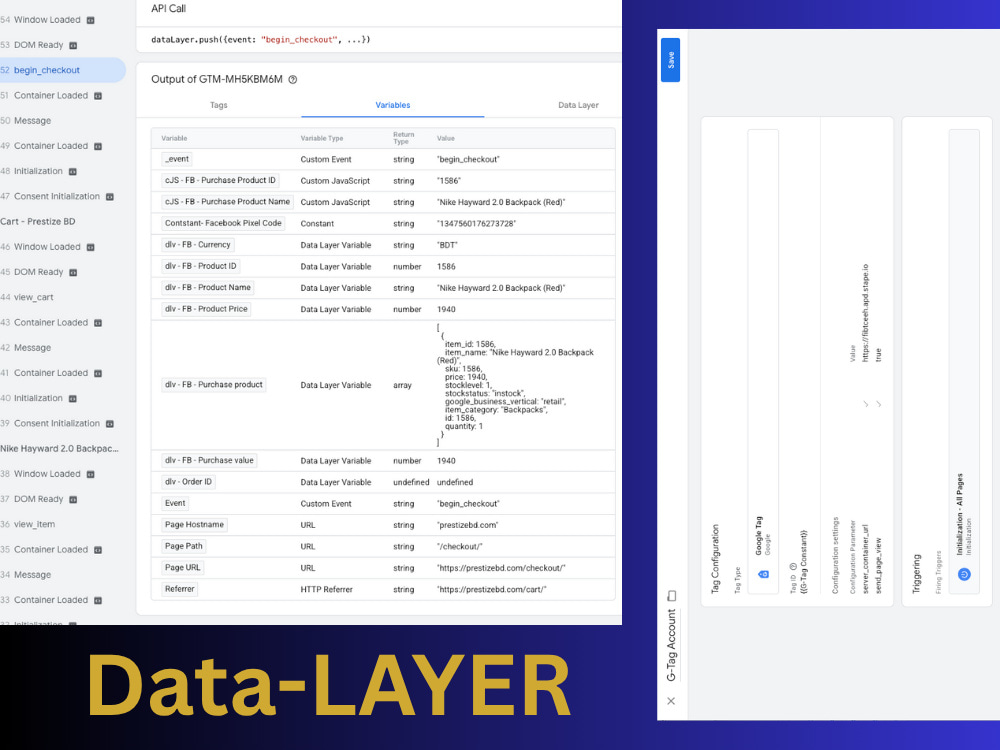Image resolution: width=1000 pixels, height=750 pixels.
Task: Click the Referrer variable chip
Action: point(179,589)
